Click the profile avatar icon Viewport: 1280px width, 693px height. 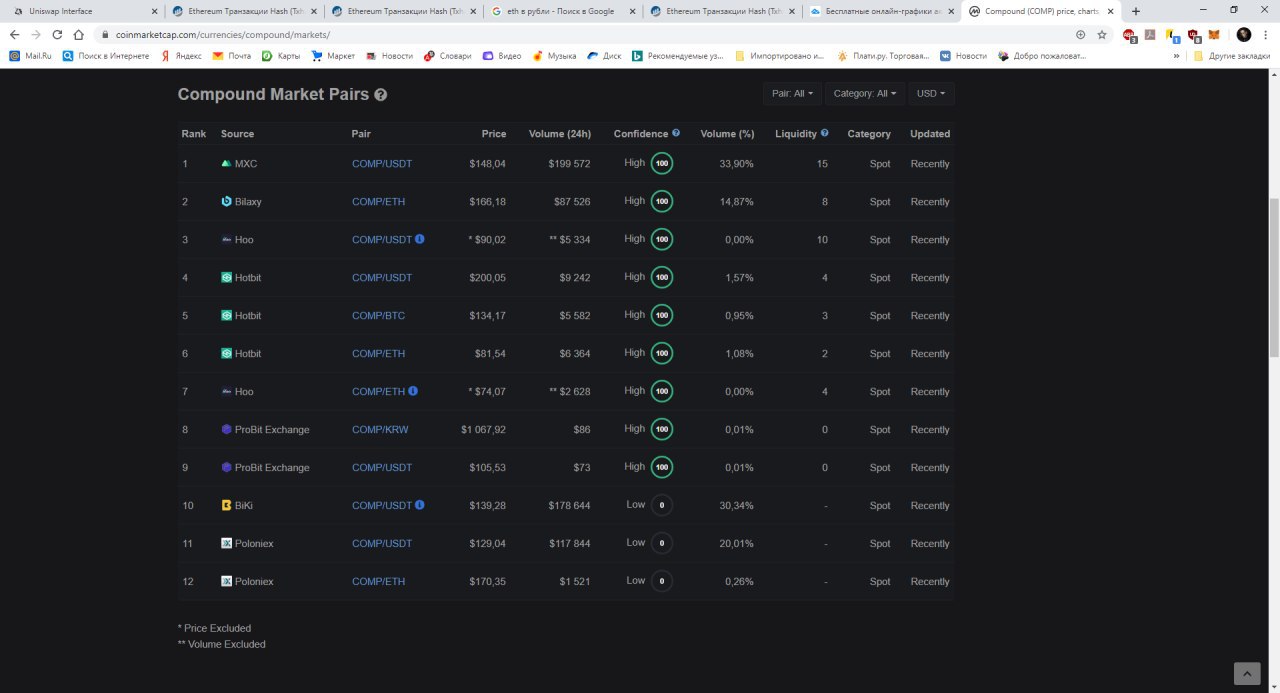(1244, 34)
